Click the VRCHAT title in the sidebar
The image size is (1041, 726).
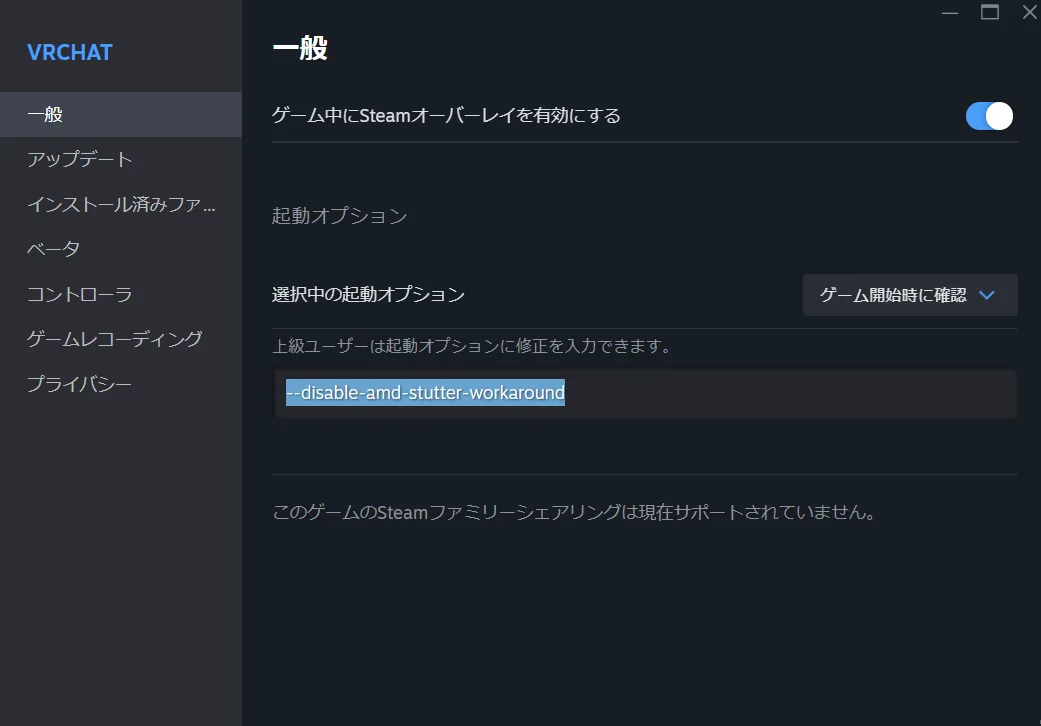pyautogui.click(x=70, y=52)
